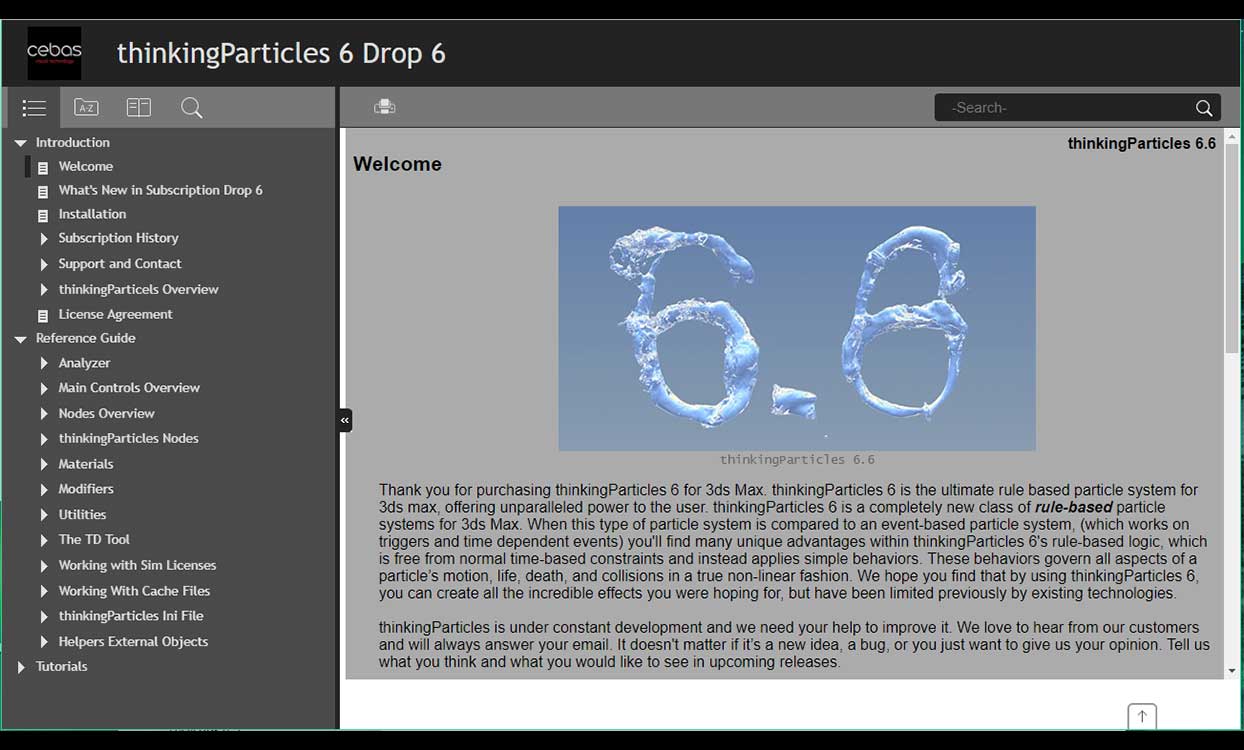Collapse the Reference Guide section arrow
The width and height of the screenshot is (1244, 750).
[20, 339]
